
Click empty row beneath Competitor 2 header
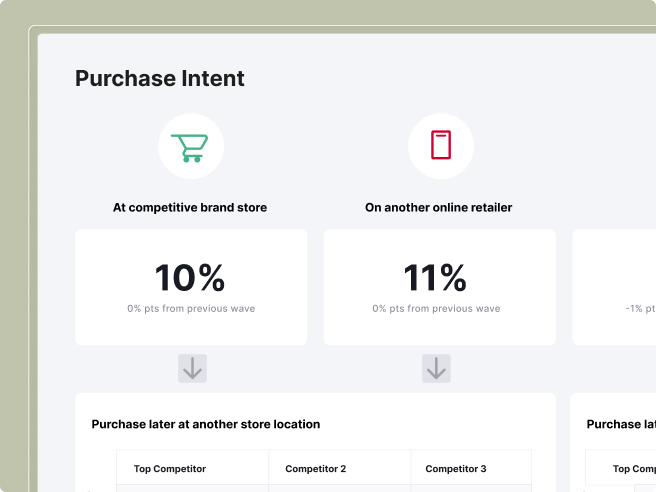pyautogui.click(x=340, y=488)
